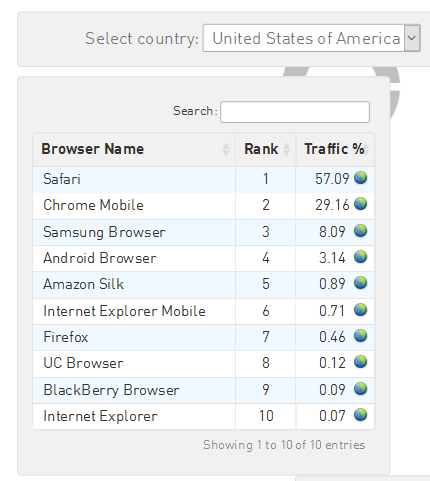Click the globe icon in Internet Explorer row
The width and height of the screenshot is (430, 481).
[360, 415]
